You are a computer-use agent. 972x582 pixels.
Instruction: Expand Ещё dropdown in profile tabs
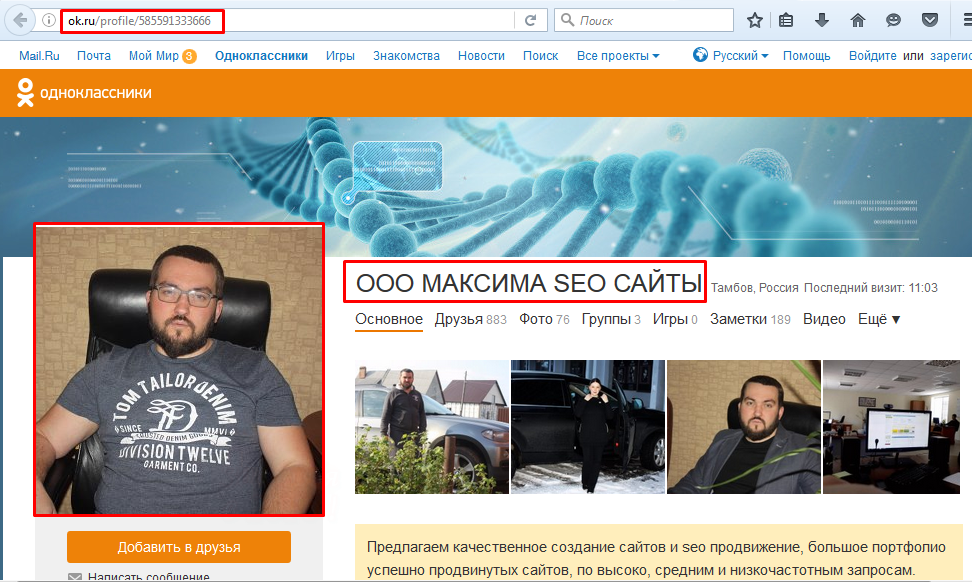click(x=879, y=319)
